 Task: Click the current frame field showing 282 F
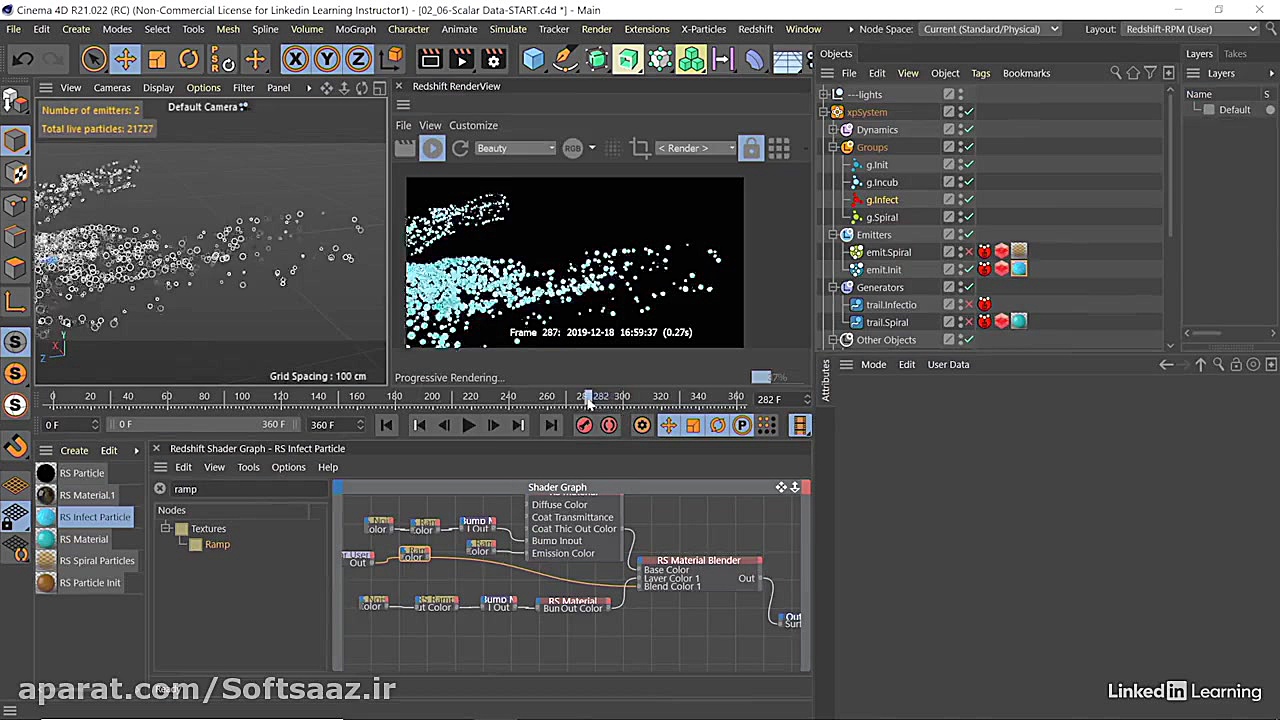(x=768, y=399)
